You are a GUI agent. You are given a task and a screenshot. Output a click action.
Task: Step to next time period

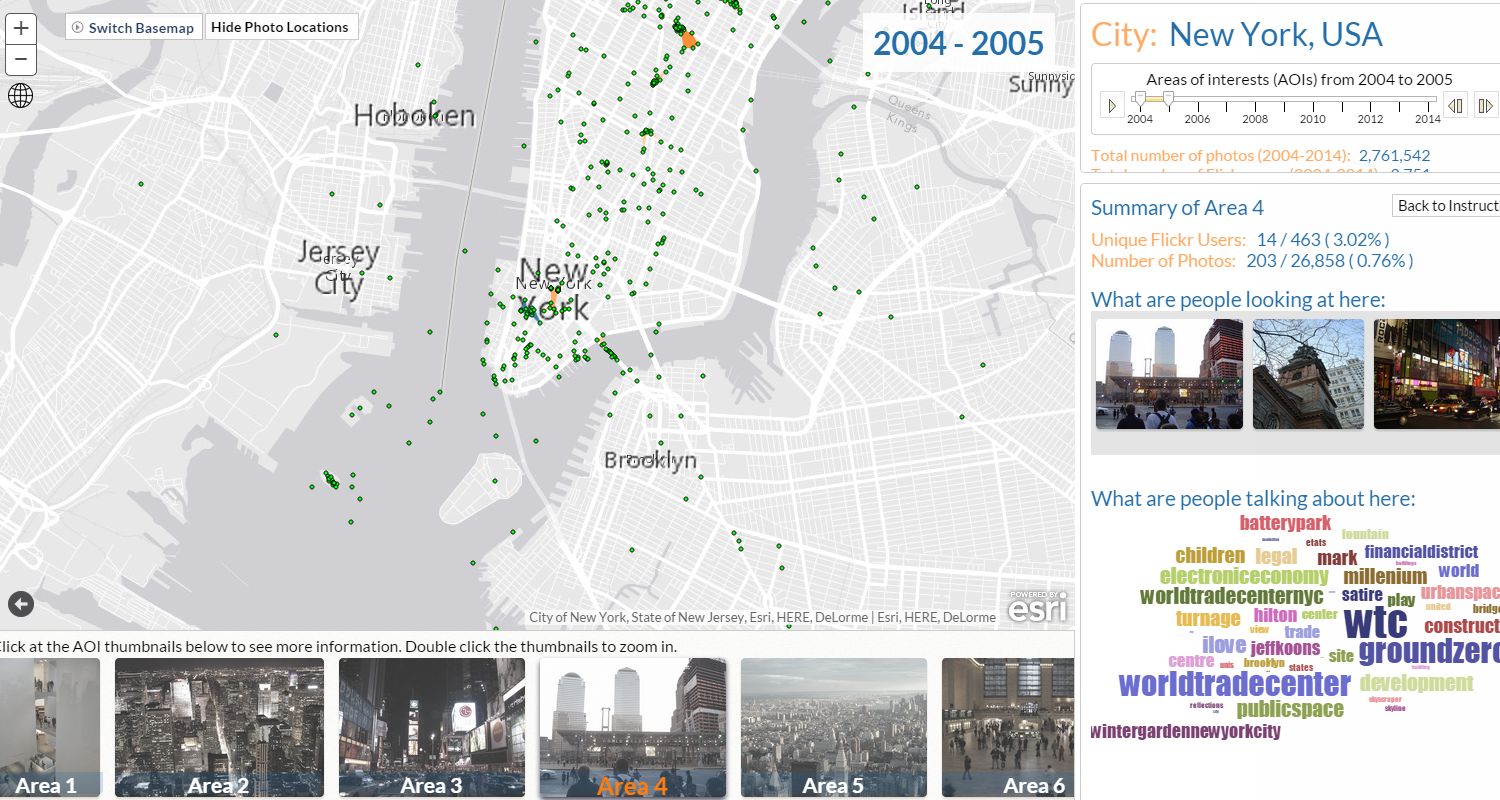pyautogui.click(x=1485, y=105)
